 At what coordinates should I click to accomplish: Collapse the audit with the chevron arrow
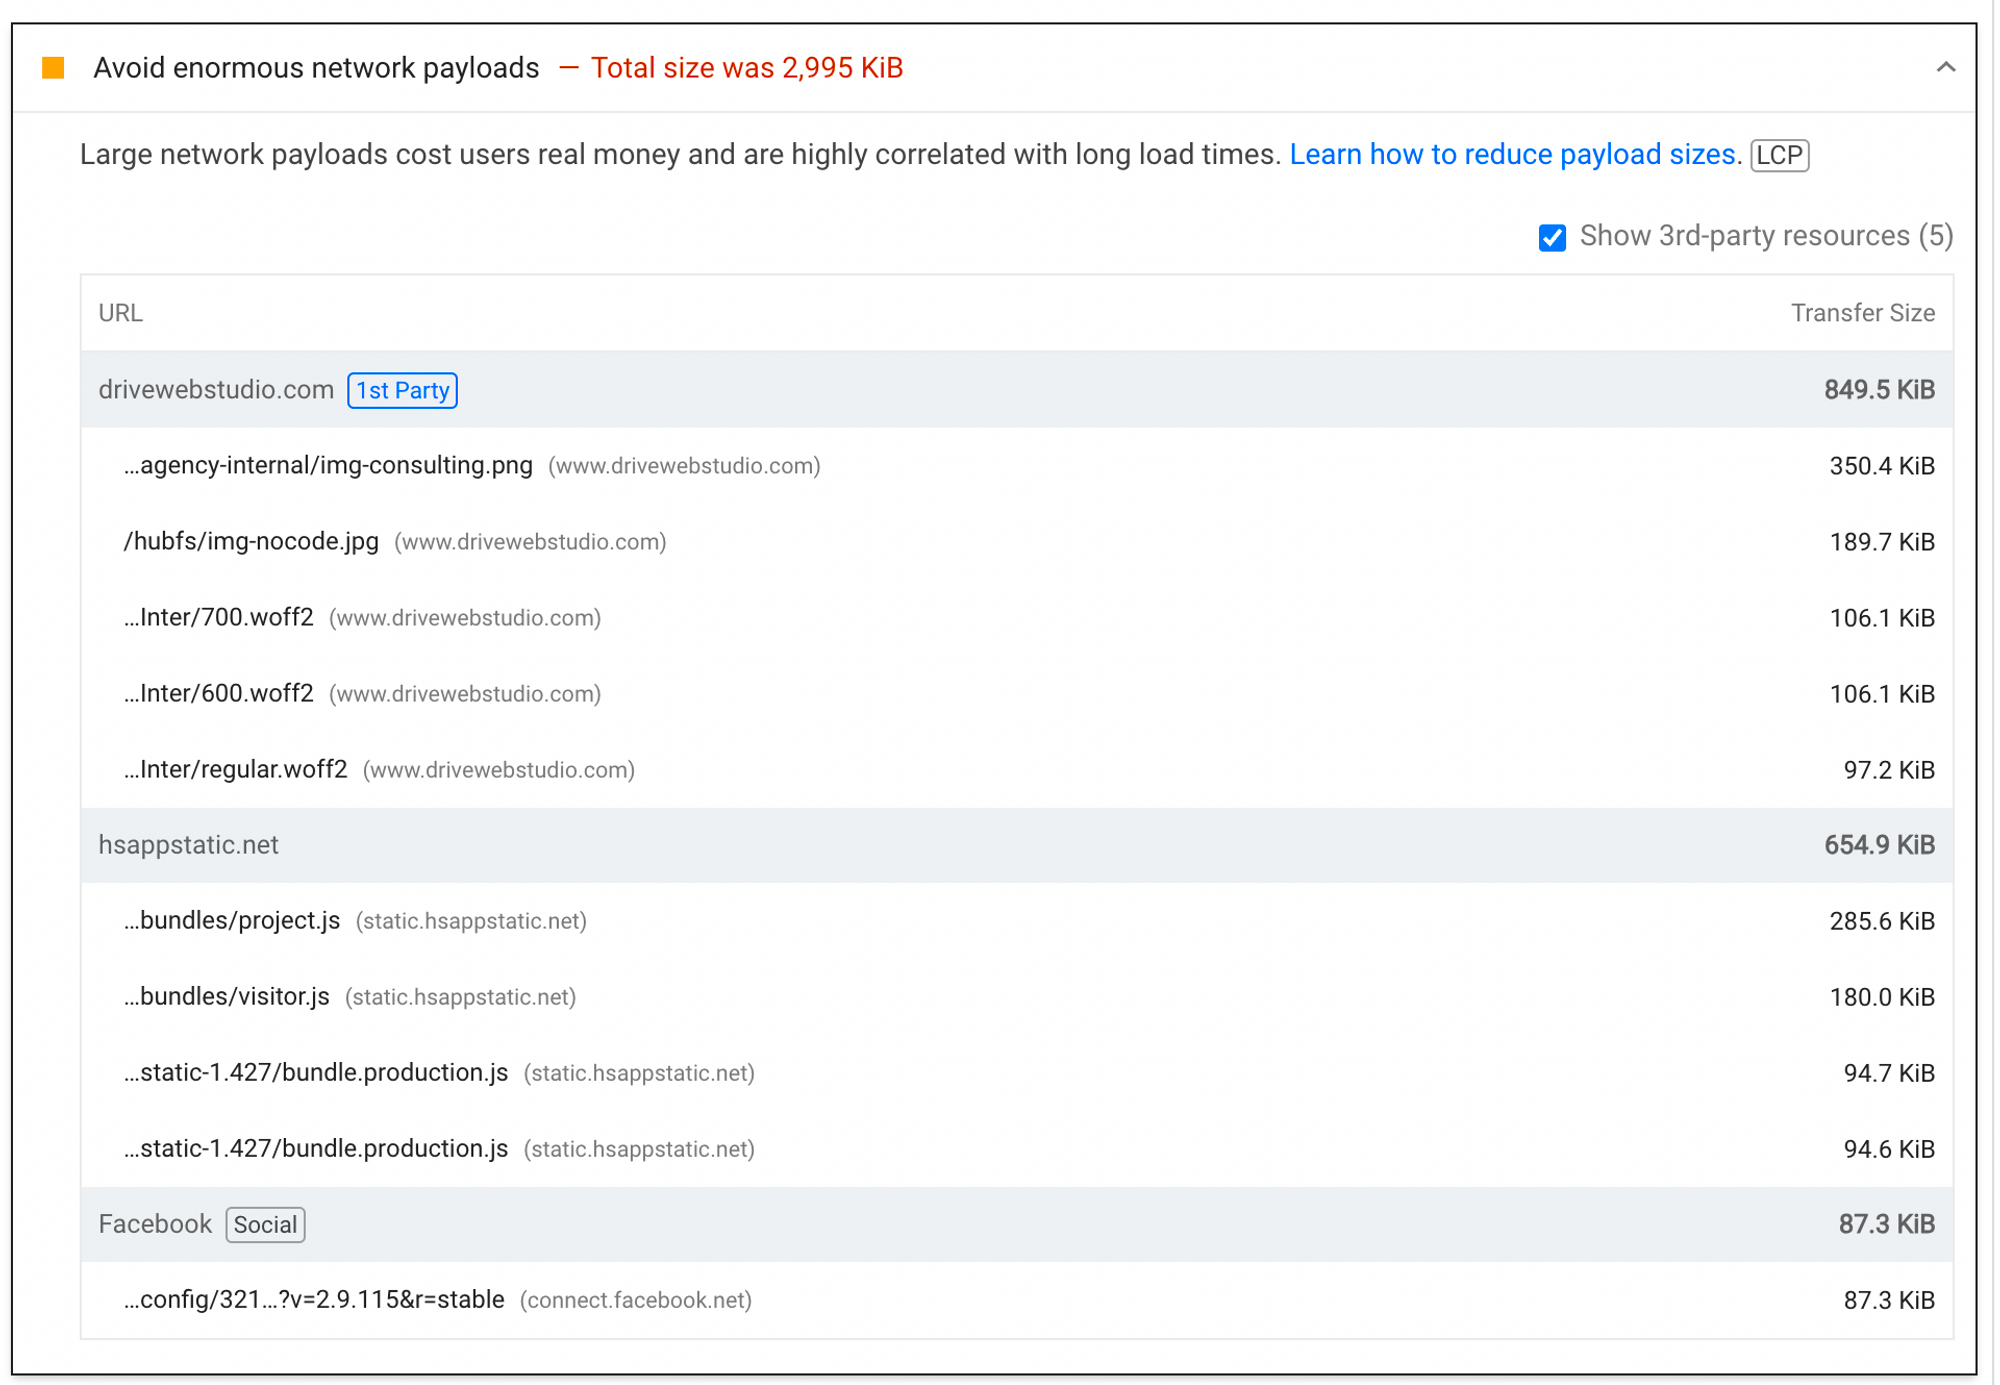pos(1944,68)
